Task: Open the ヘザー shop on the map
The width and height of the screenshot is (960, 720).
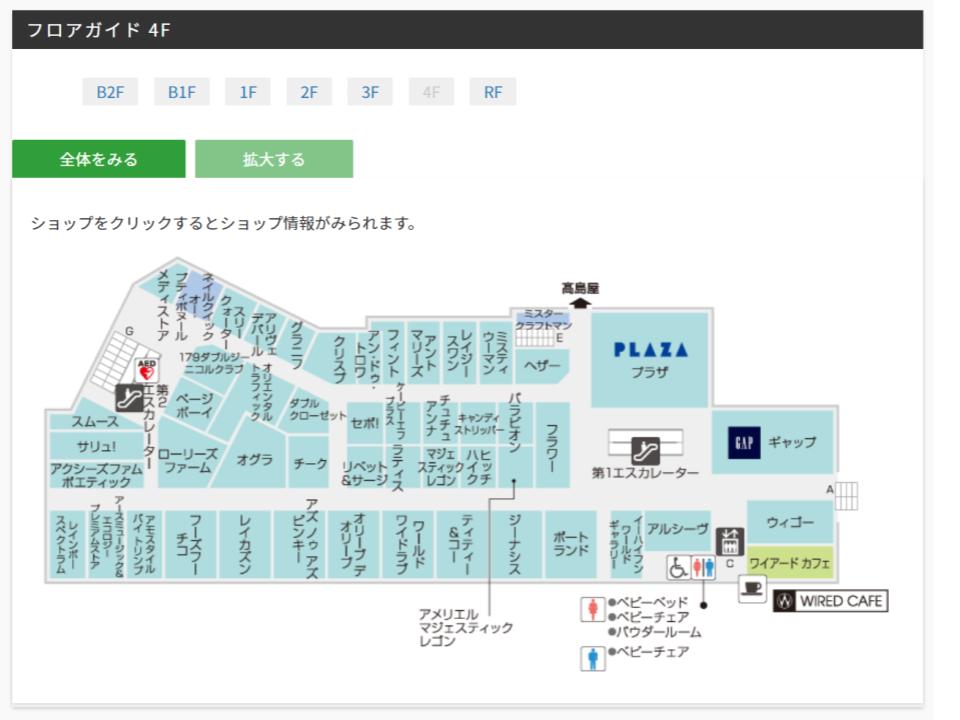Action: click(x=542, y=366)
